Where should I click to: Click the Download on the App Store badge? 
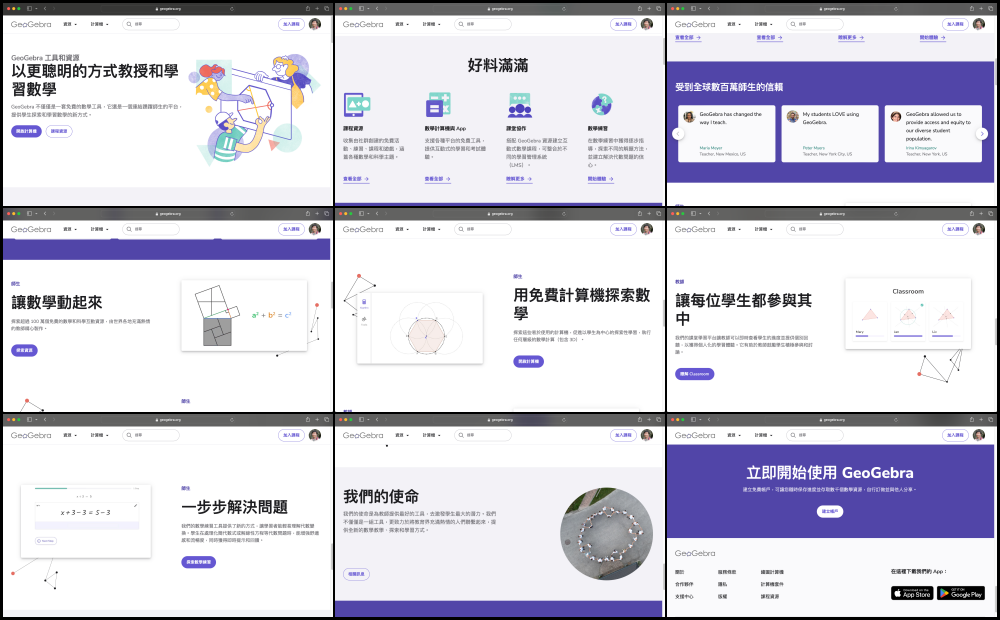click(x=911, y=593)
